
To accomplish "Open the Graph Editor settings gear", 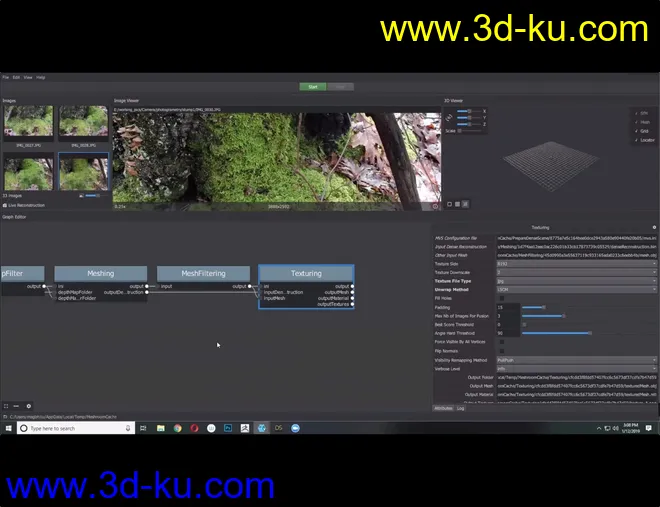I will coord(29,406).
